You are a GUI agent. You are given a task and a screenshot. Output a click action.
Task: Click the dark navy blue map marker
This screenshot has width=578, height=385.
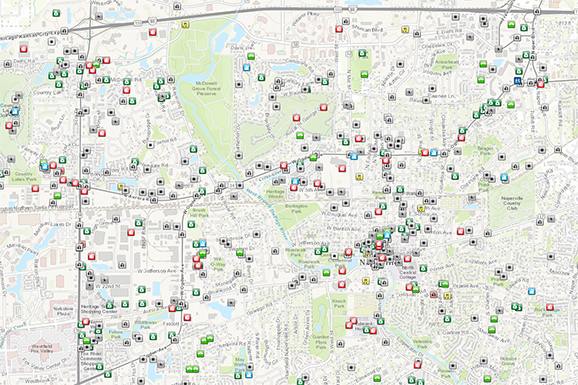pos(518,81)
